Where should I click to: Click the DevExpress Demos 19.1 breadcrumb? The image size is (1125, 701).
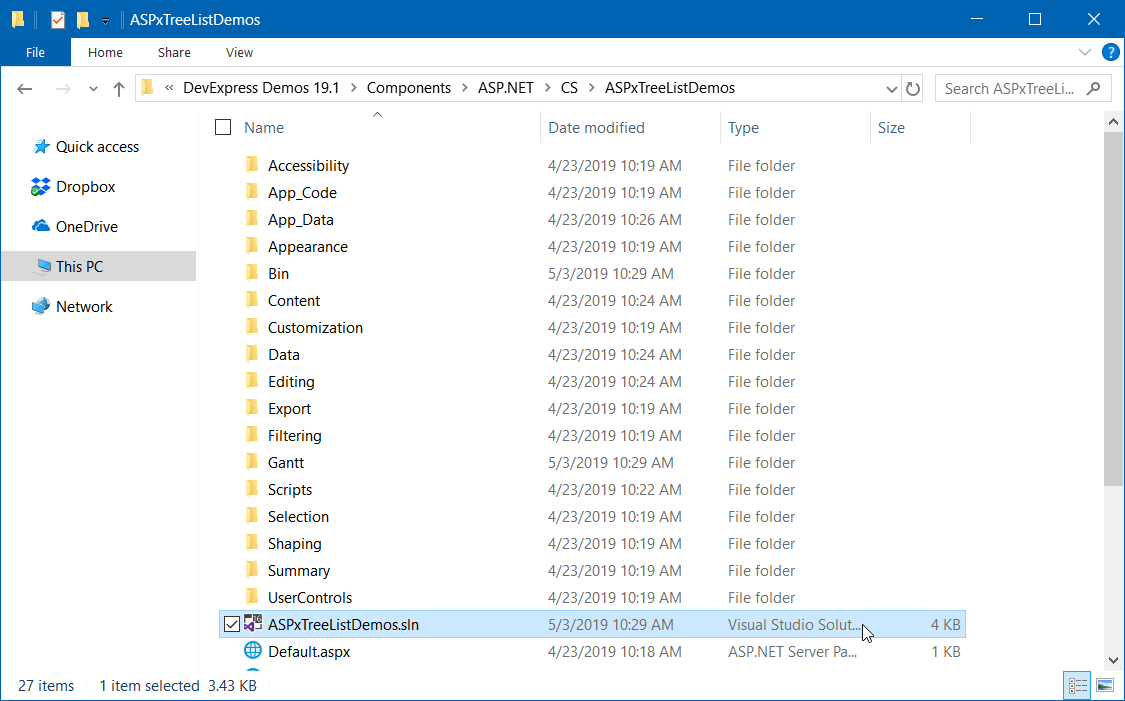tap(261, 88)
